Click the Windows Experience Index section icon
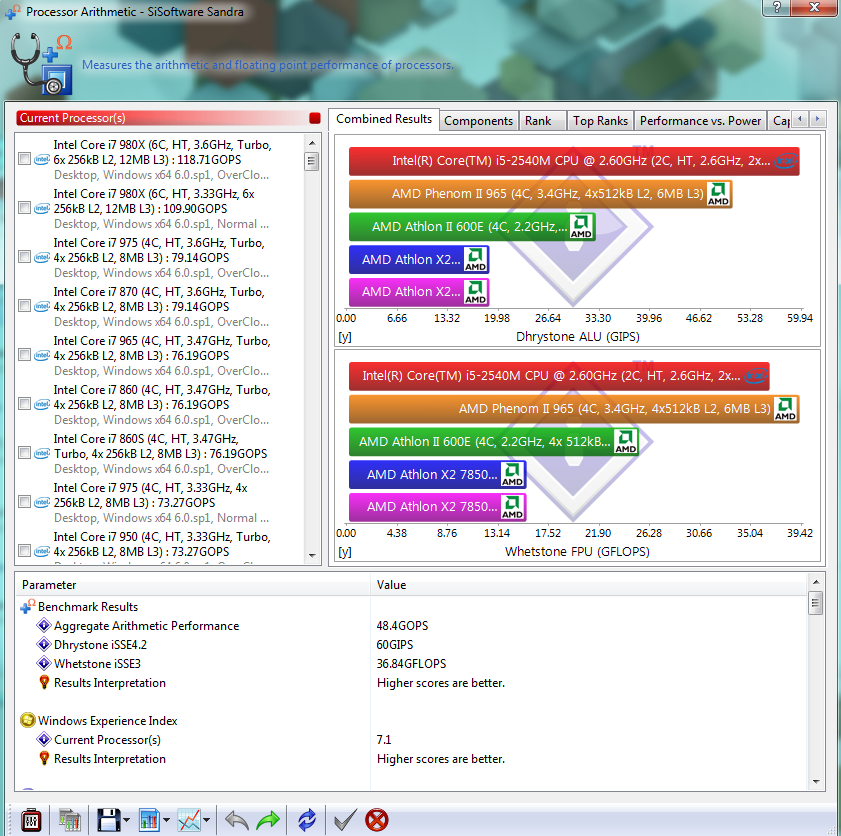Screen dimensions: 841x836 [x=27, y=720]
